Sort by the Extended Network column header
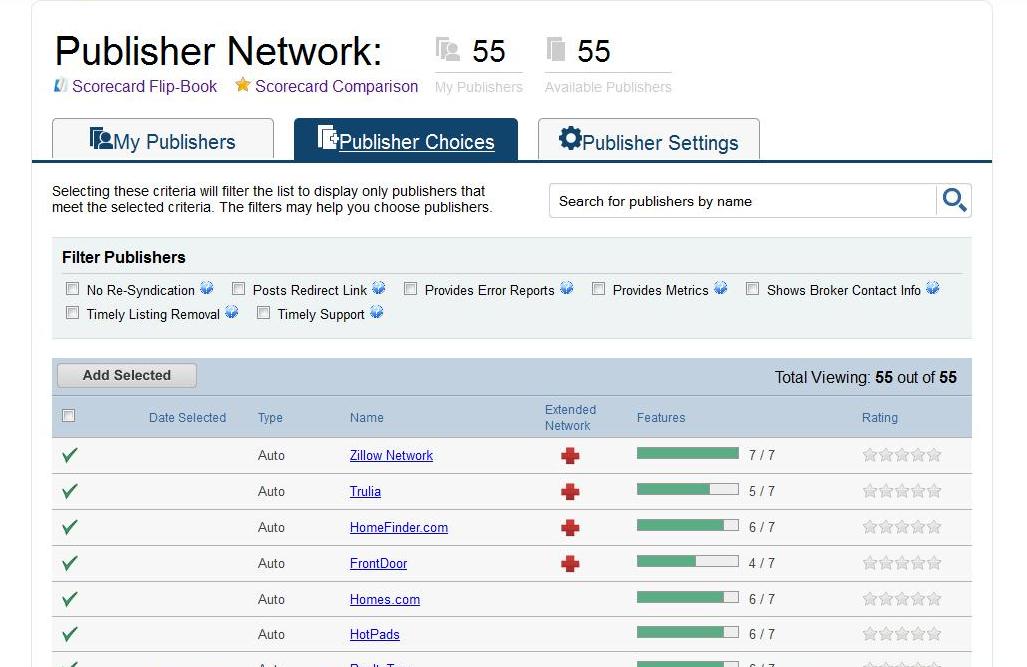This screenshot has height=667, width=1027. 570,417
